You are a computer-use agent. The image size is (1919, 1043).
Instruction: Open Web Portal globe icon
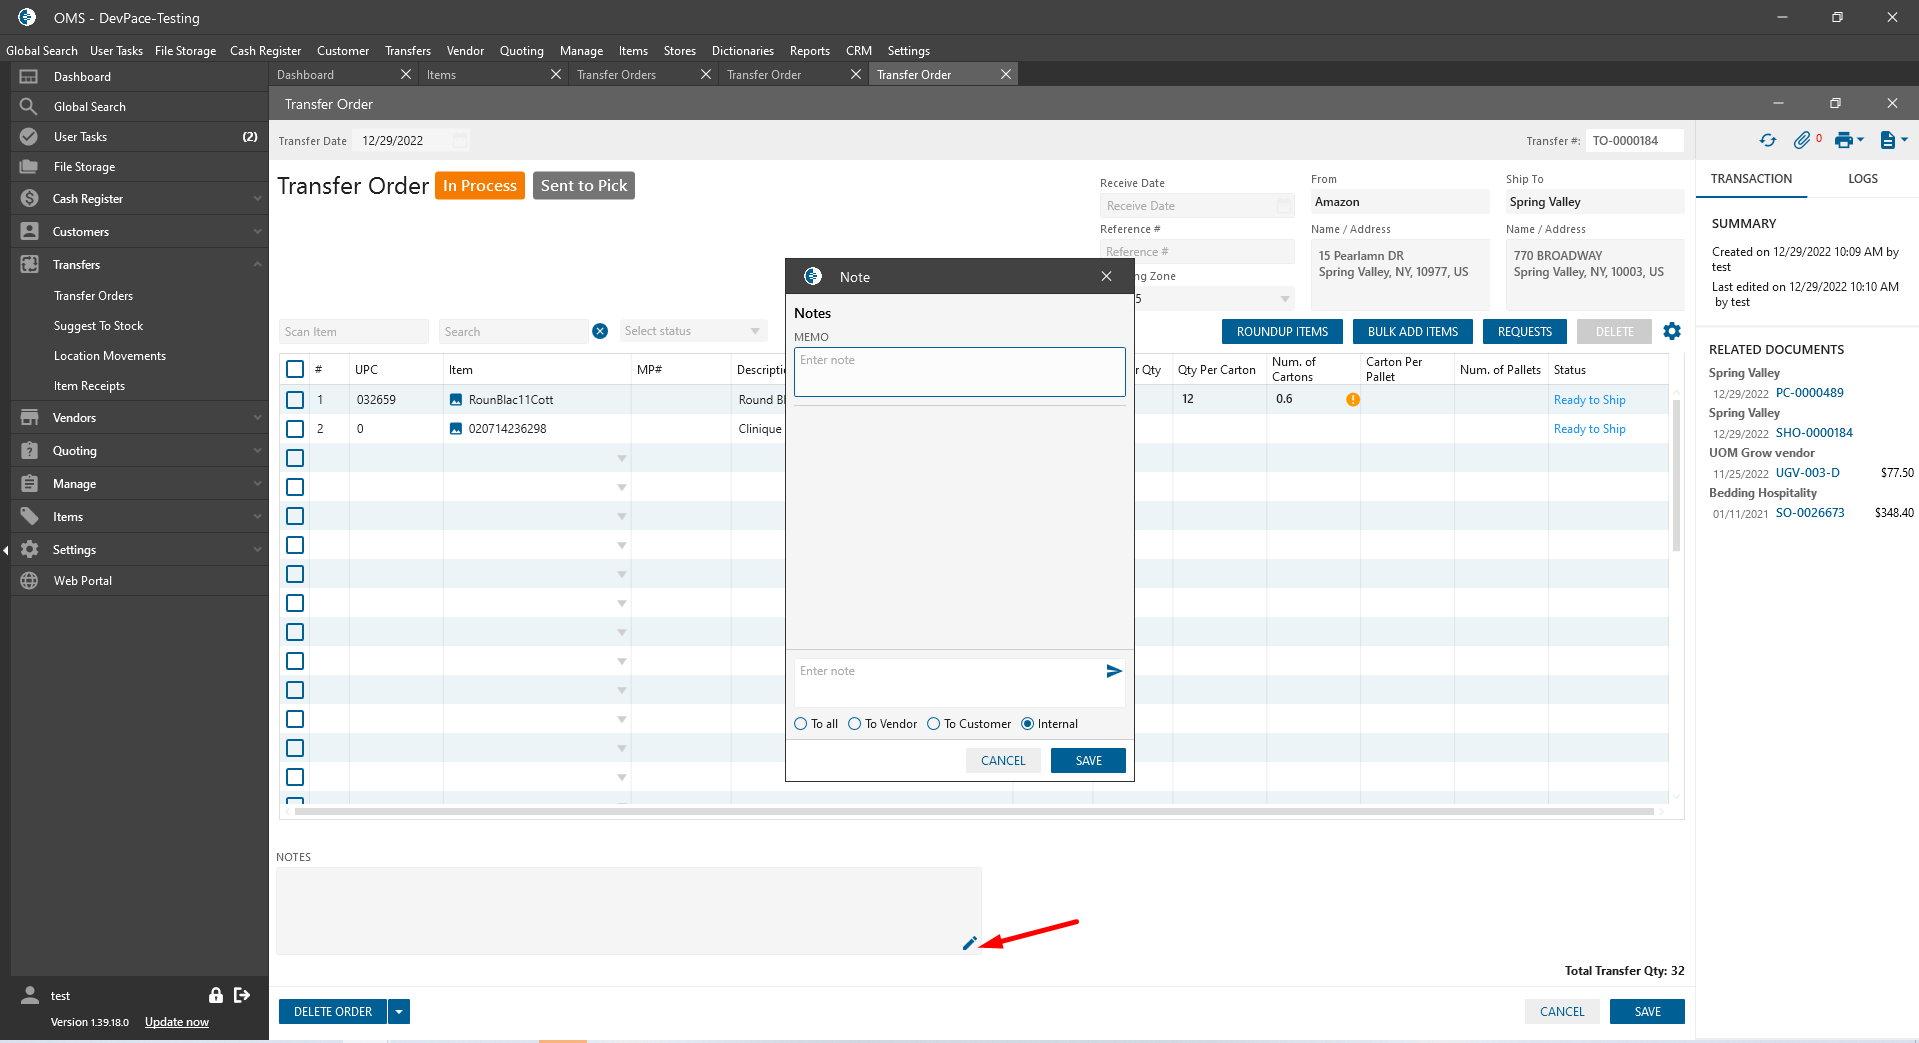point(29,580)
